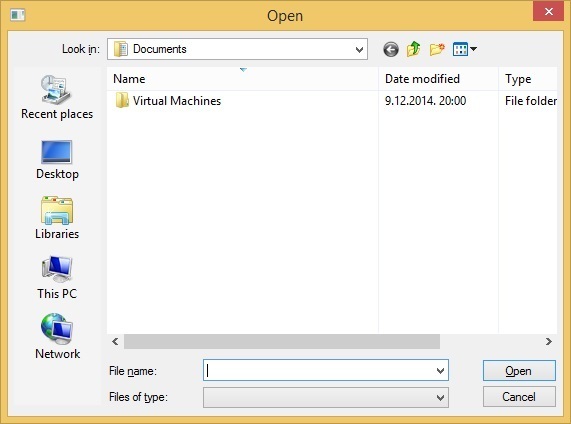
Task: Select Desktop in the places bar
Action: pos(57,160)
